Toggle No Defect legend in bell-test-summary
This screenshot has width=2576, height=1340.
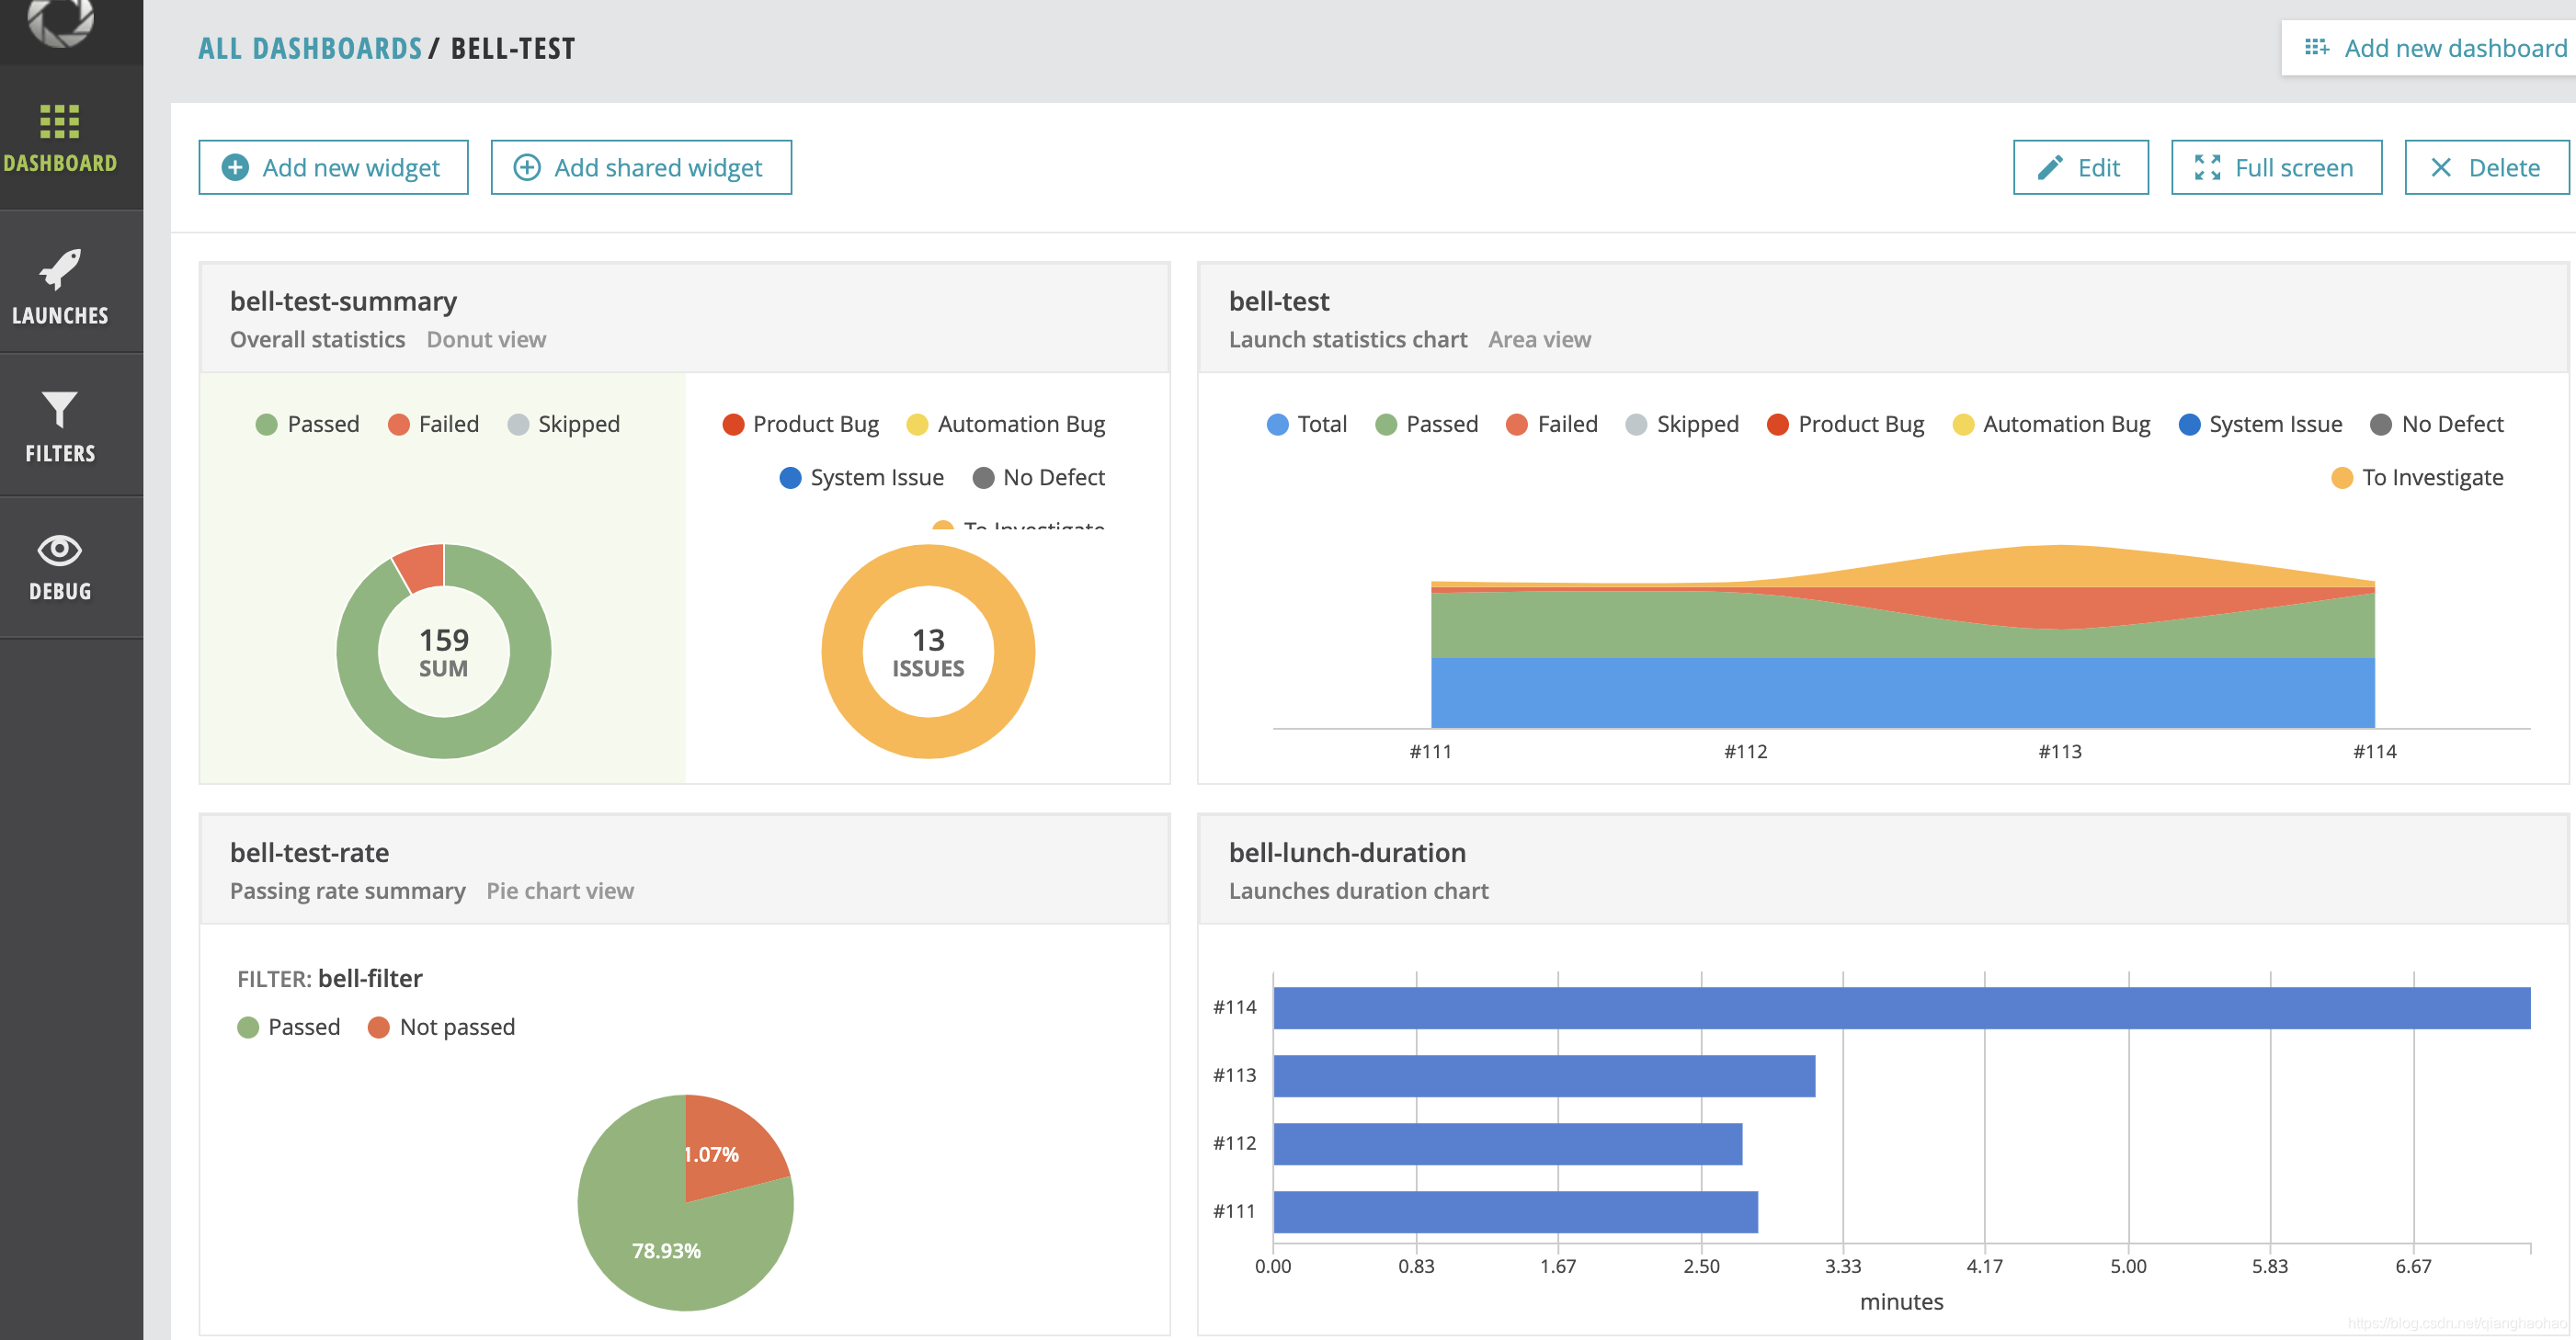[1038, 478]
